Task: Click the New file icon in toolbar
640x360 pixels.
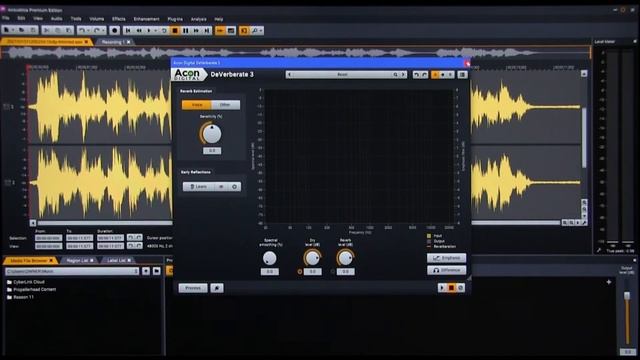Action: pyautogui.click(x=7, y=31)
